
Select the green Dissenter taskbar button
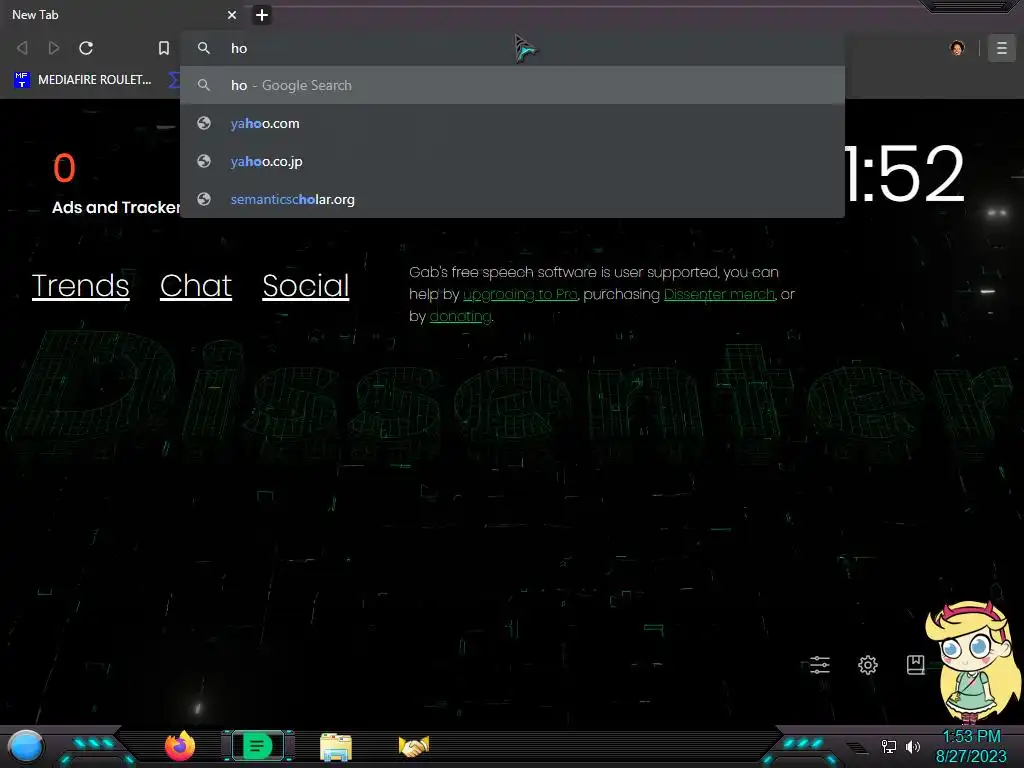click(x=257, y=746)
